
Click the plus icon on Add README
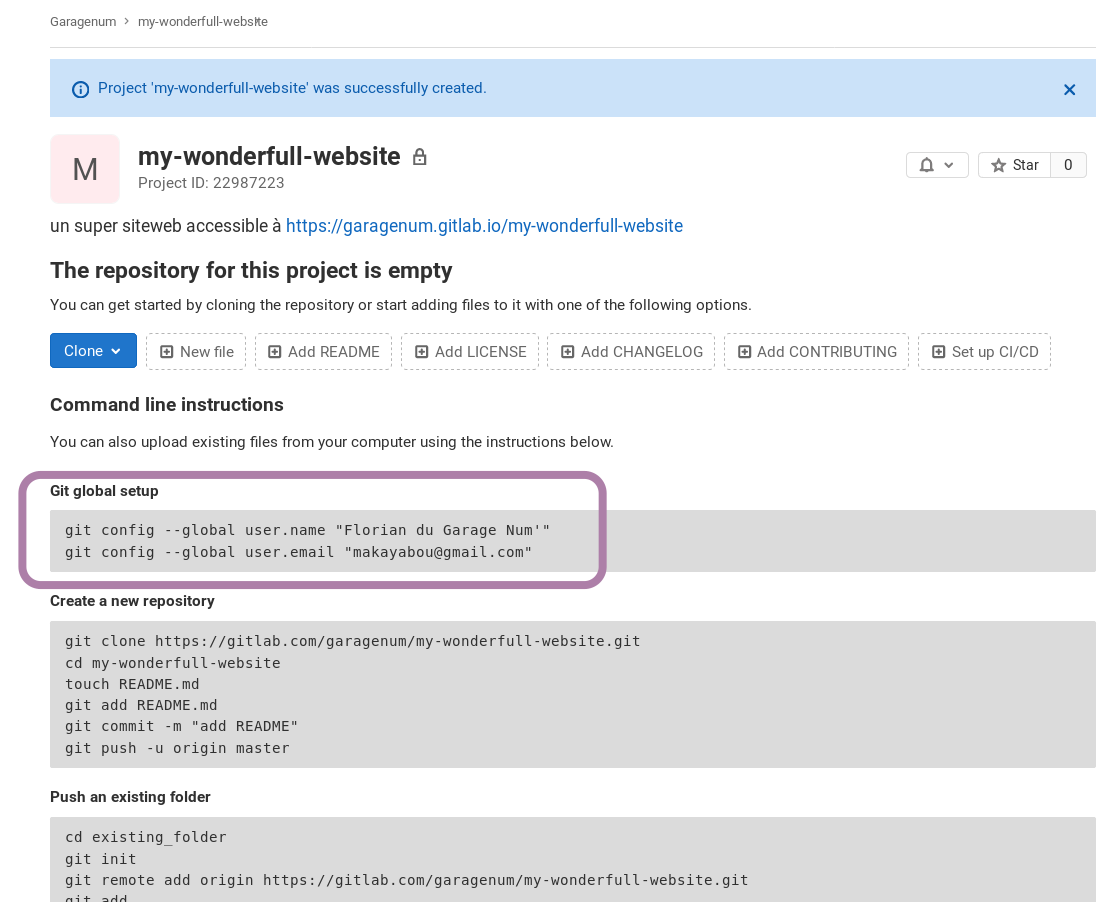tap(274, 351)
